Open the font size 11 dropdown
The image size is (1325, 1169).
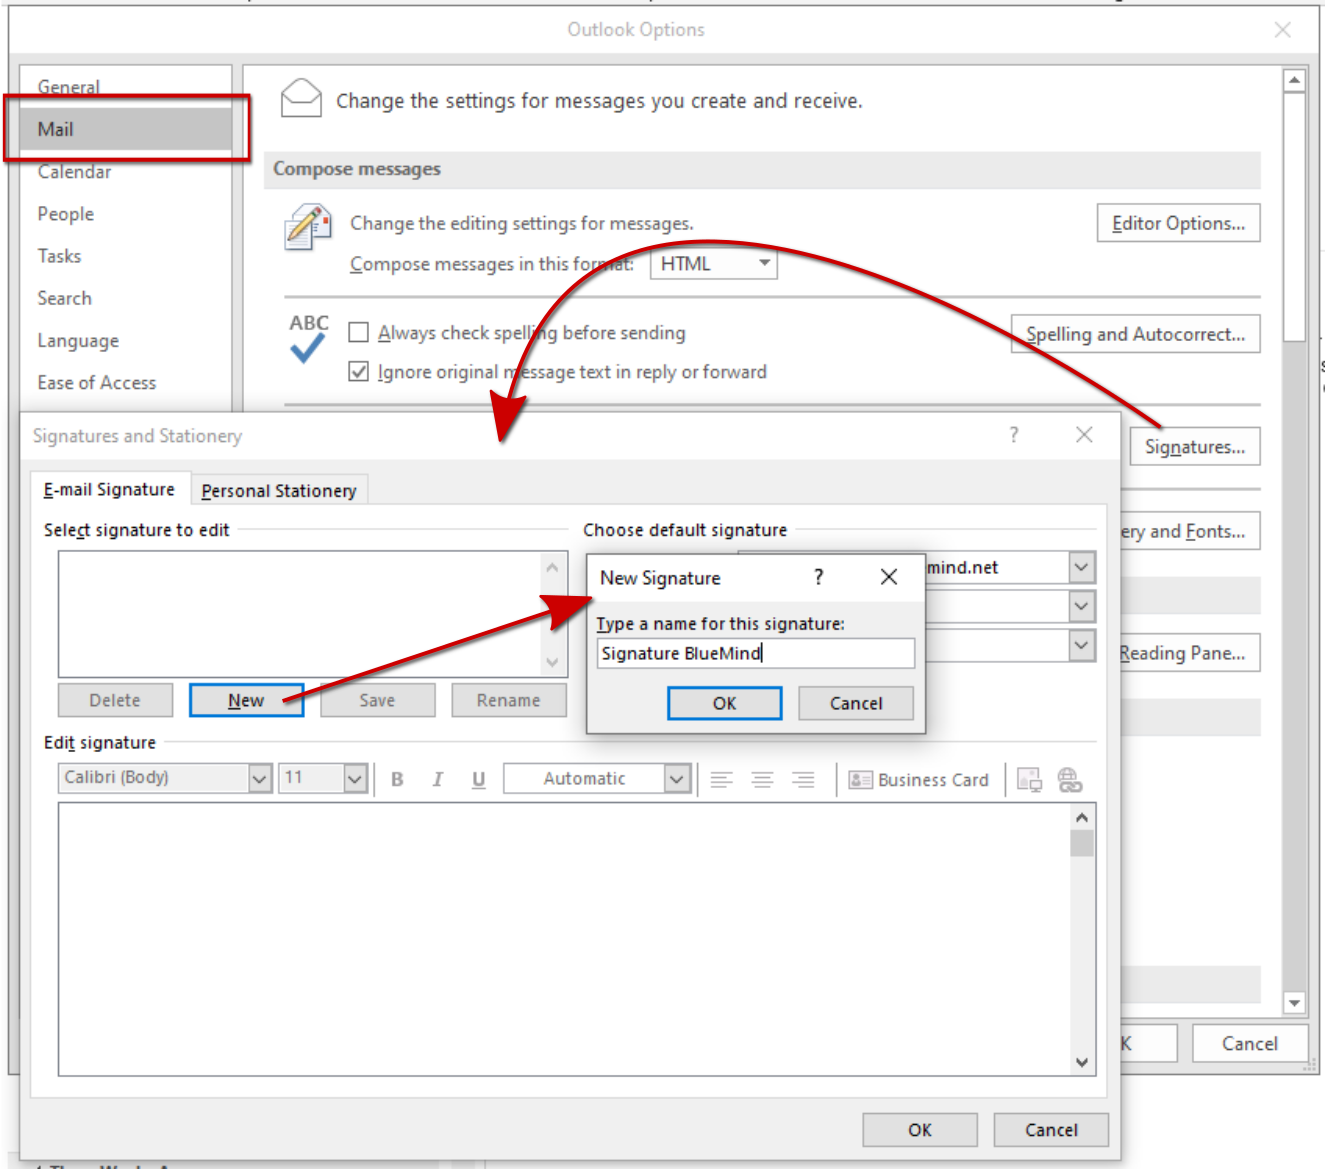pyautogui.click(x=355, y=778)
